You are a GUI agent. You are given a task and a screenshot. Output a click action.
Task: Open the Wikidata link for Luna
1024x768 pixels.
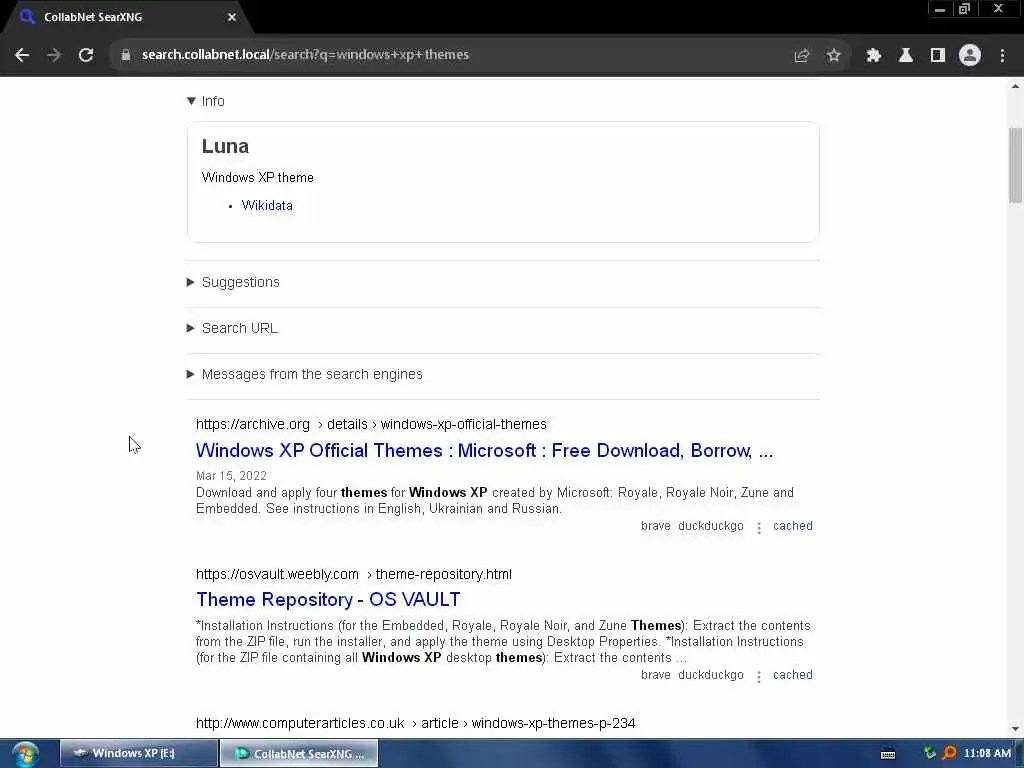pos(267,206)
